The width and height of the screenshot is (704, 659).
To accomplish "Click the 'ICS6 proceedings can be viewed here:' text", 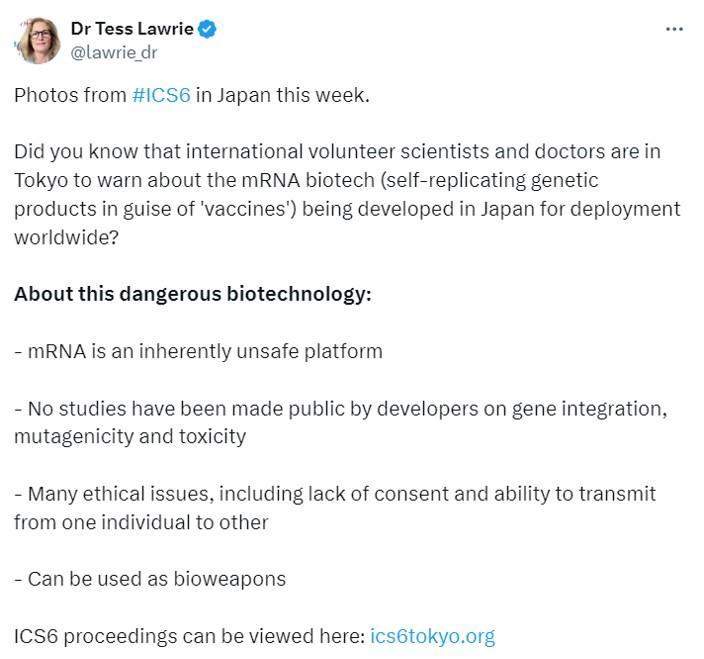I will [x=189, y=636].
